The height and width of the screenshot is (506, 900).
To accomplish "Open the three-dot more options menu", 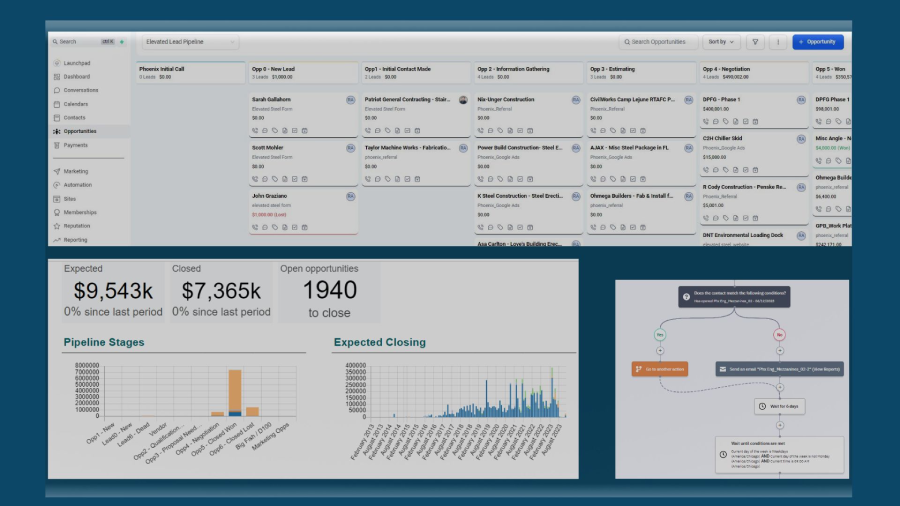I will click(777, 42).
